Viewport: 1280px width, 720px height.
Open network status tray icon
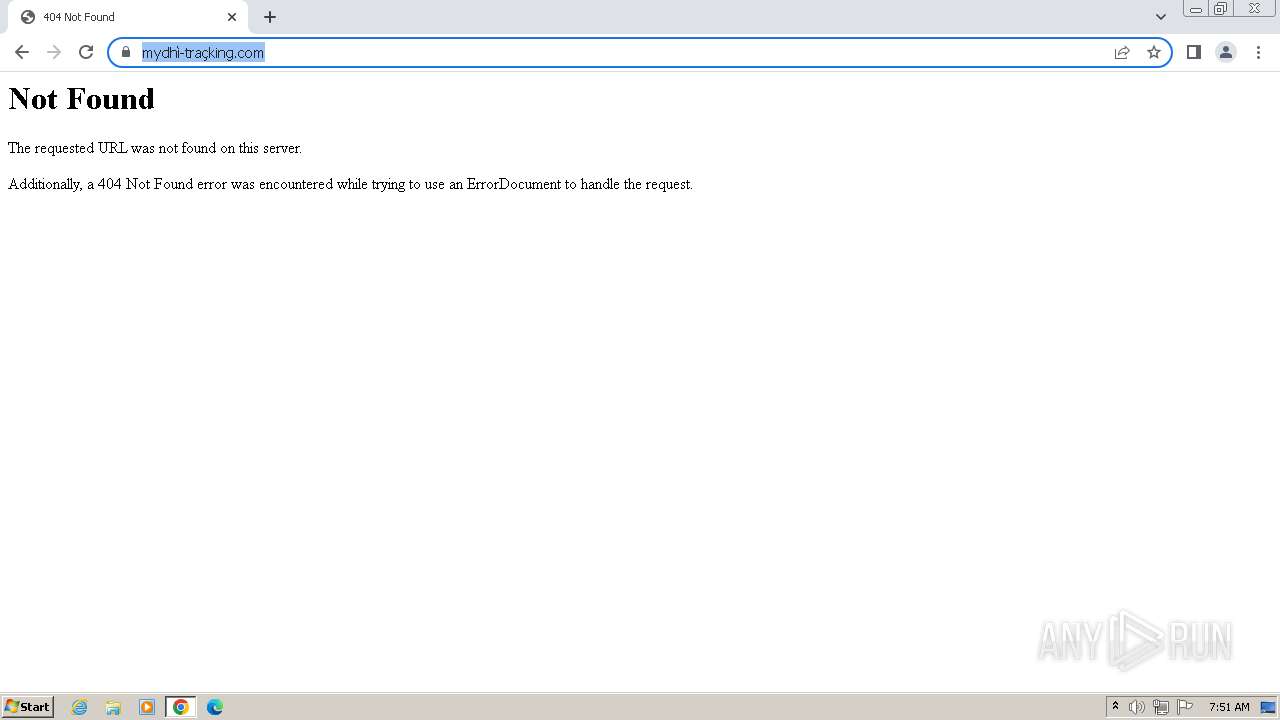(x=1161, y=707)
